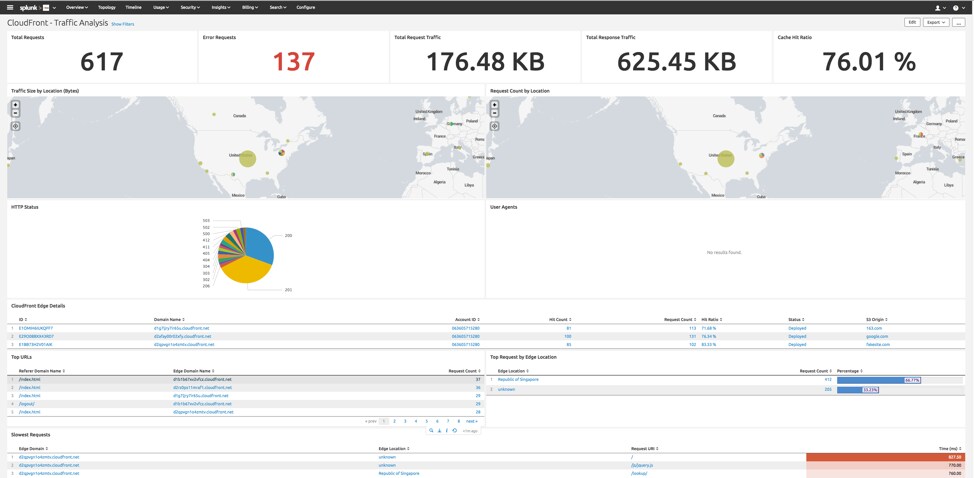The height and width of the screenshot is (478, 974).
Task: Open the help question mark menu
Action: 957,7
